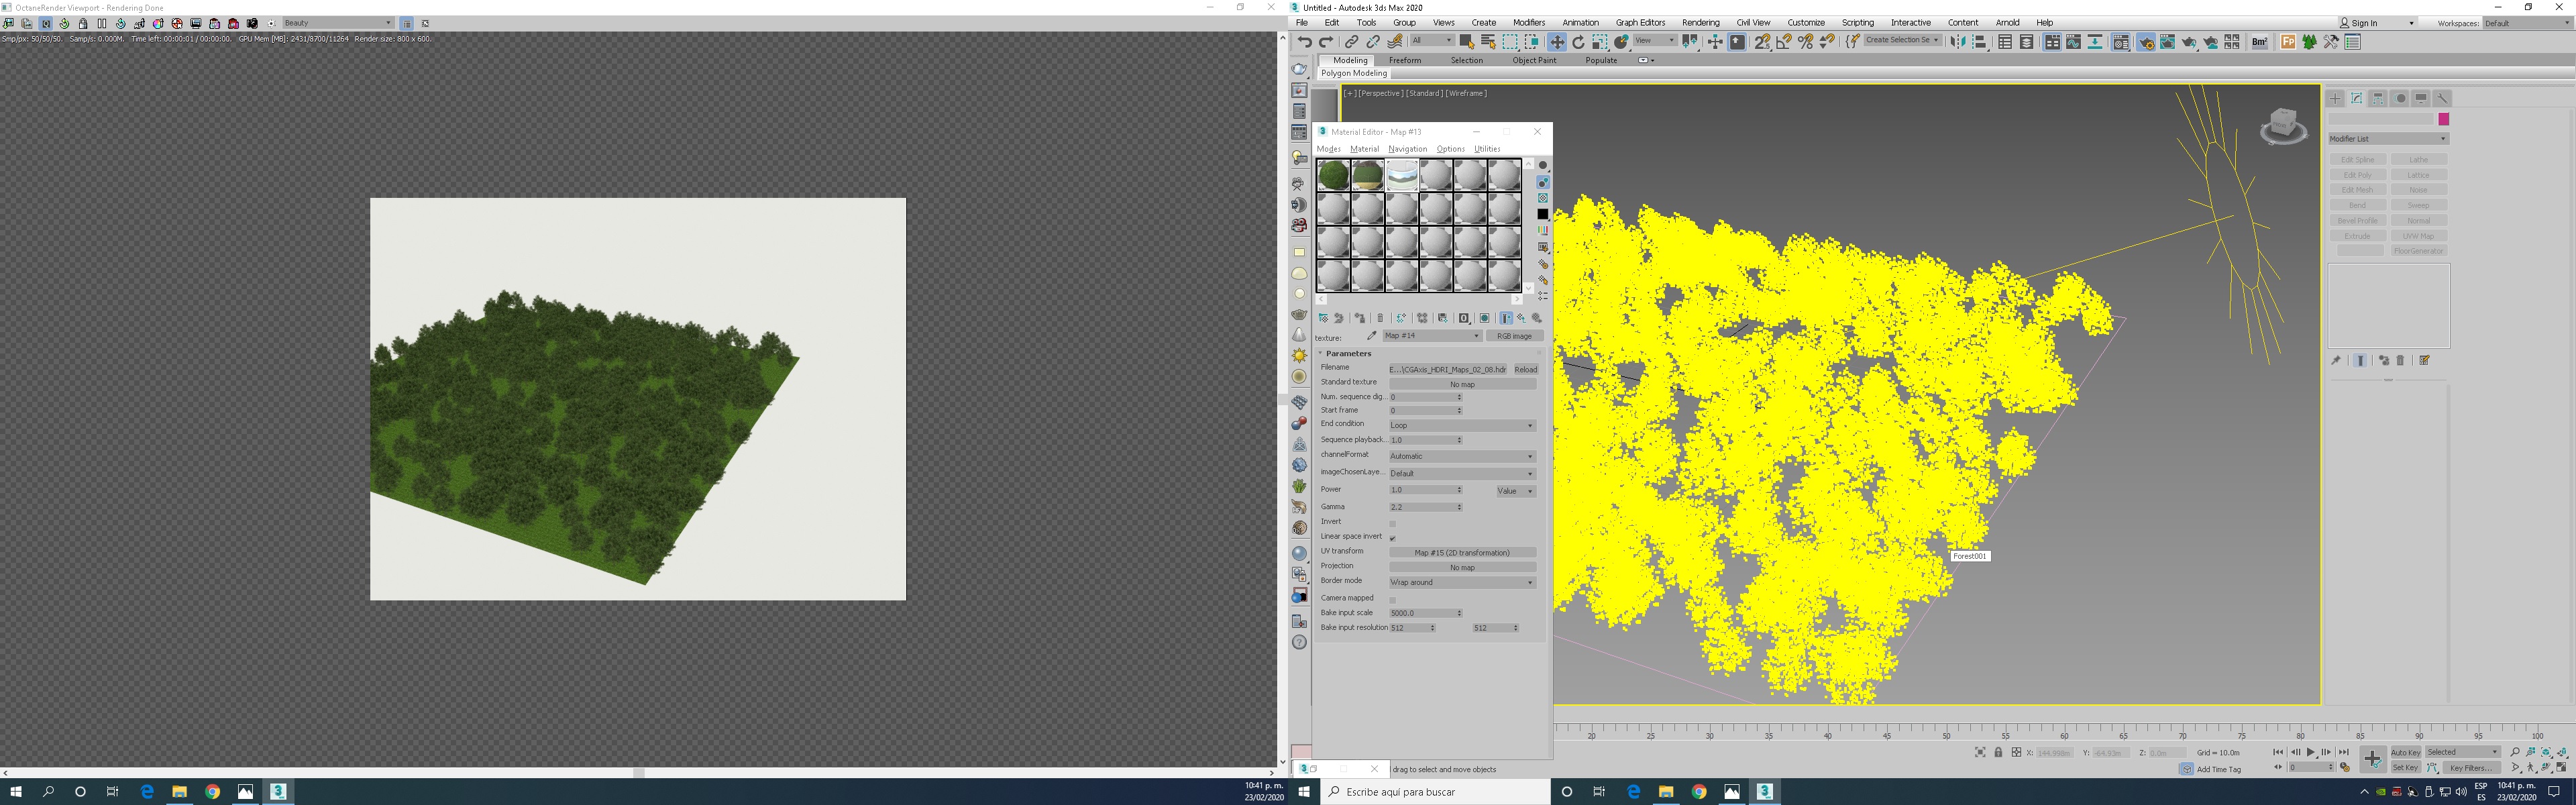Click the Reload button for filename
This screenshot has width=2576, height=805.
pos(1525,369)
